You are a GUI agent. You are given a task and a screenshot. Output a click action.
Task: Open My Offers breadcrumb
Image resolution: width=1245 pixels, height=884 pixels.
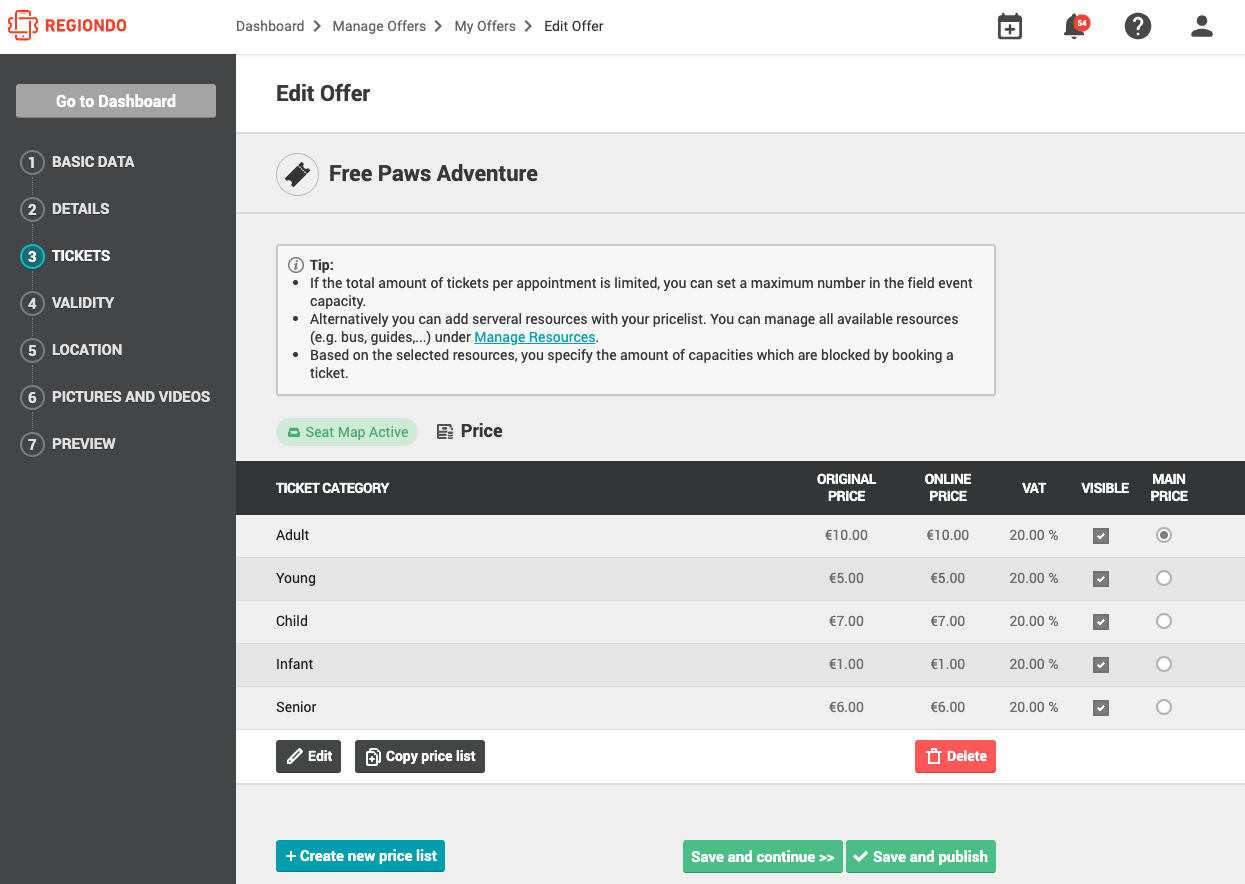tap(485, 27)
